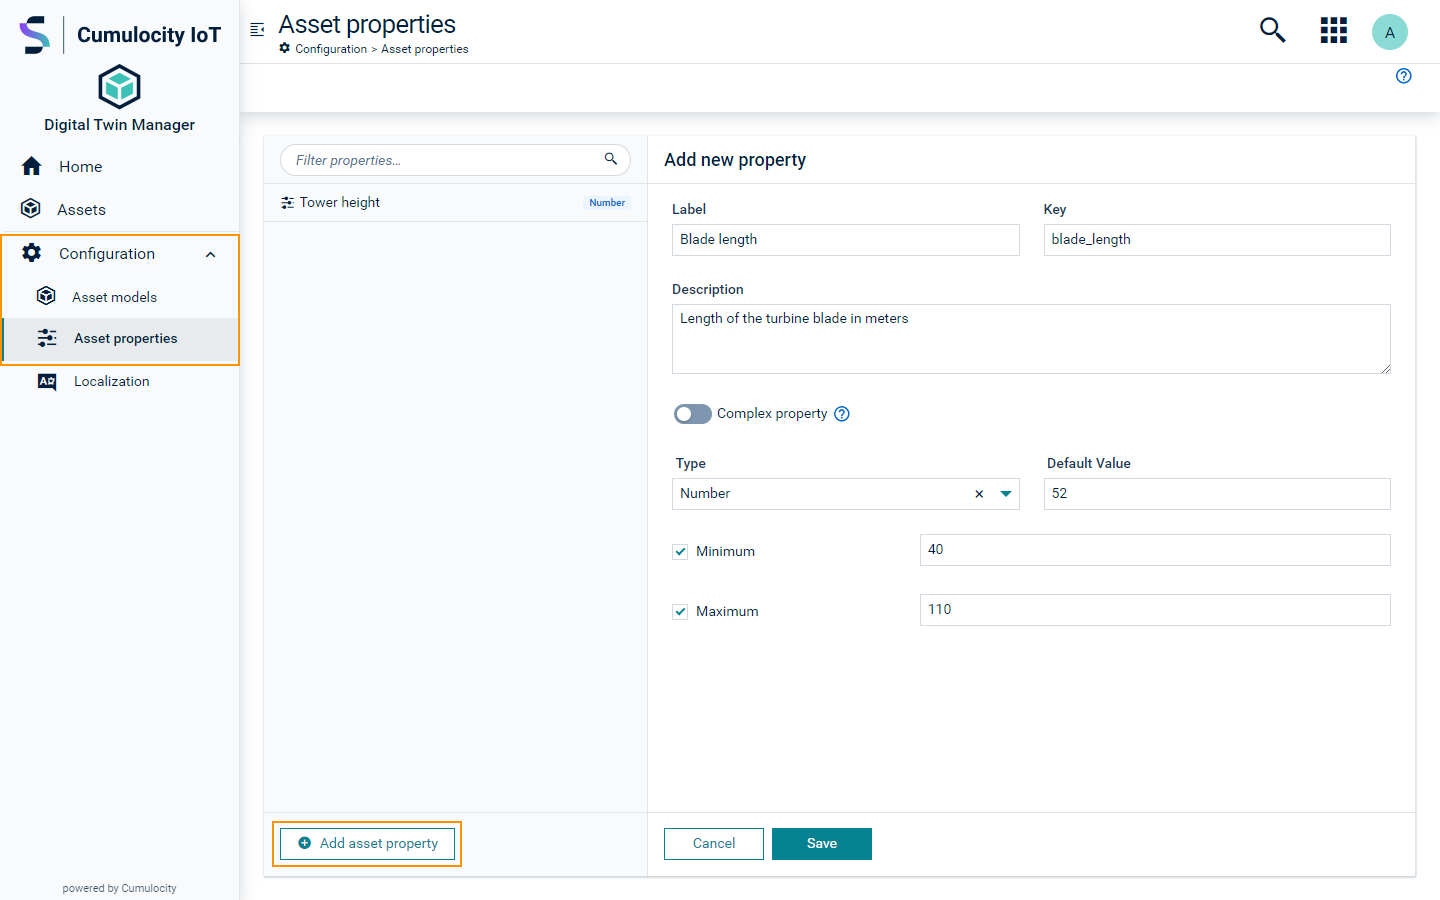
Task: Click the Description resize handle
Action: point(1385,368)
